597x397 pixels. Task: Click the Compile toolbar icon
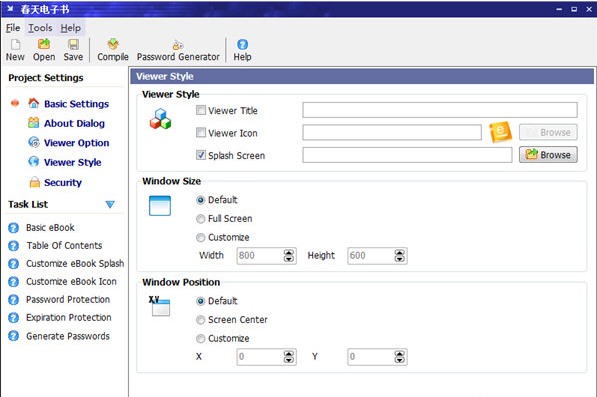[113, 44]
